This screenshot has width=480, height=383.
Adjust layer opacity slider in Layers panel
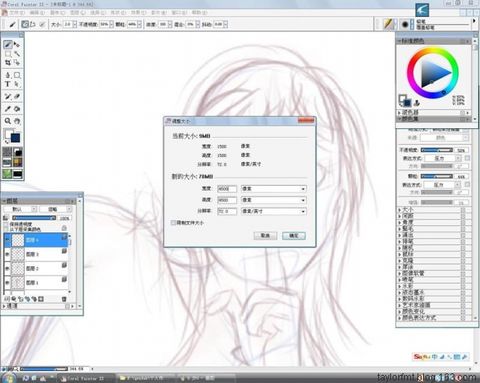(34, 218)
